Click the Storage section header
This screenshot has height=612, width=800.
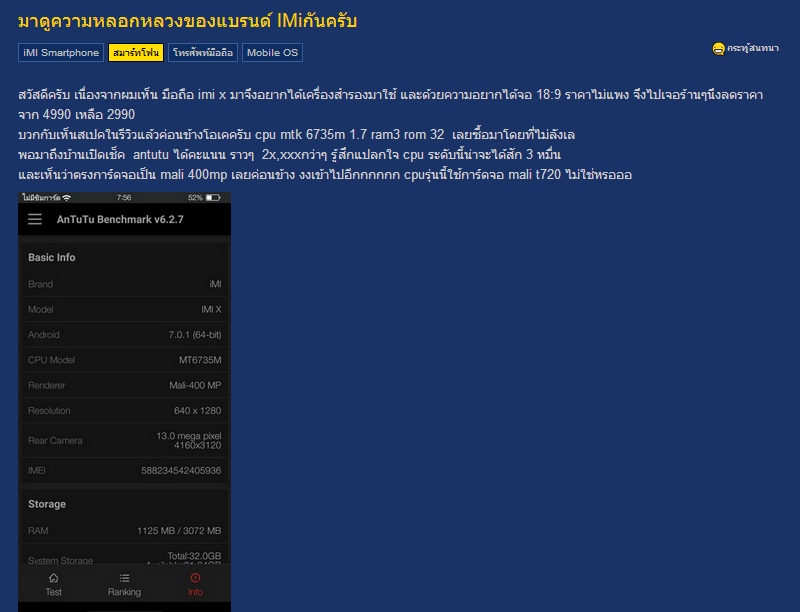click(x=47, y=504)
